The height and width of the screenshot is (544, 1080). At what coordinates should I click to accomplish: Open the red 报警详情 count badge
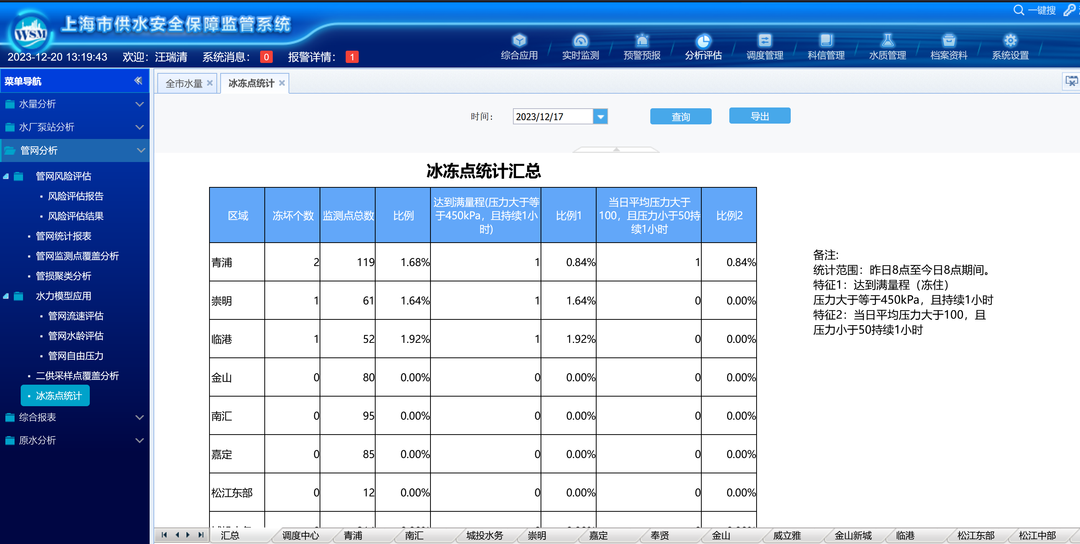pos(352,57)
